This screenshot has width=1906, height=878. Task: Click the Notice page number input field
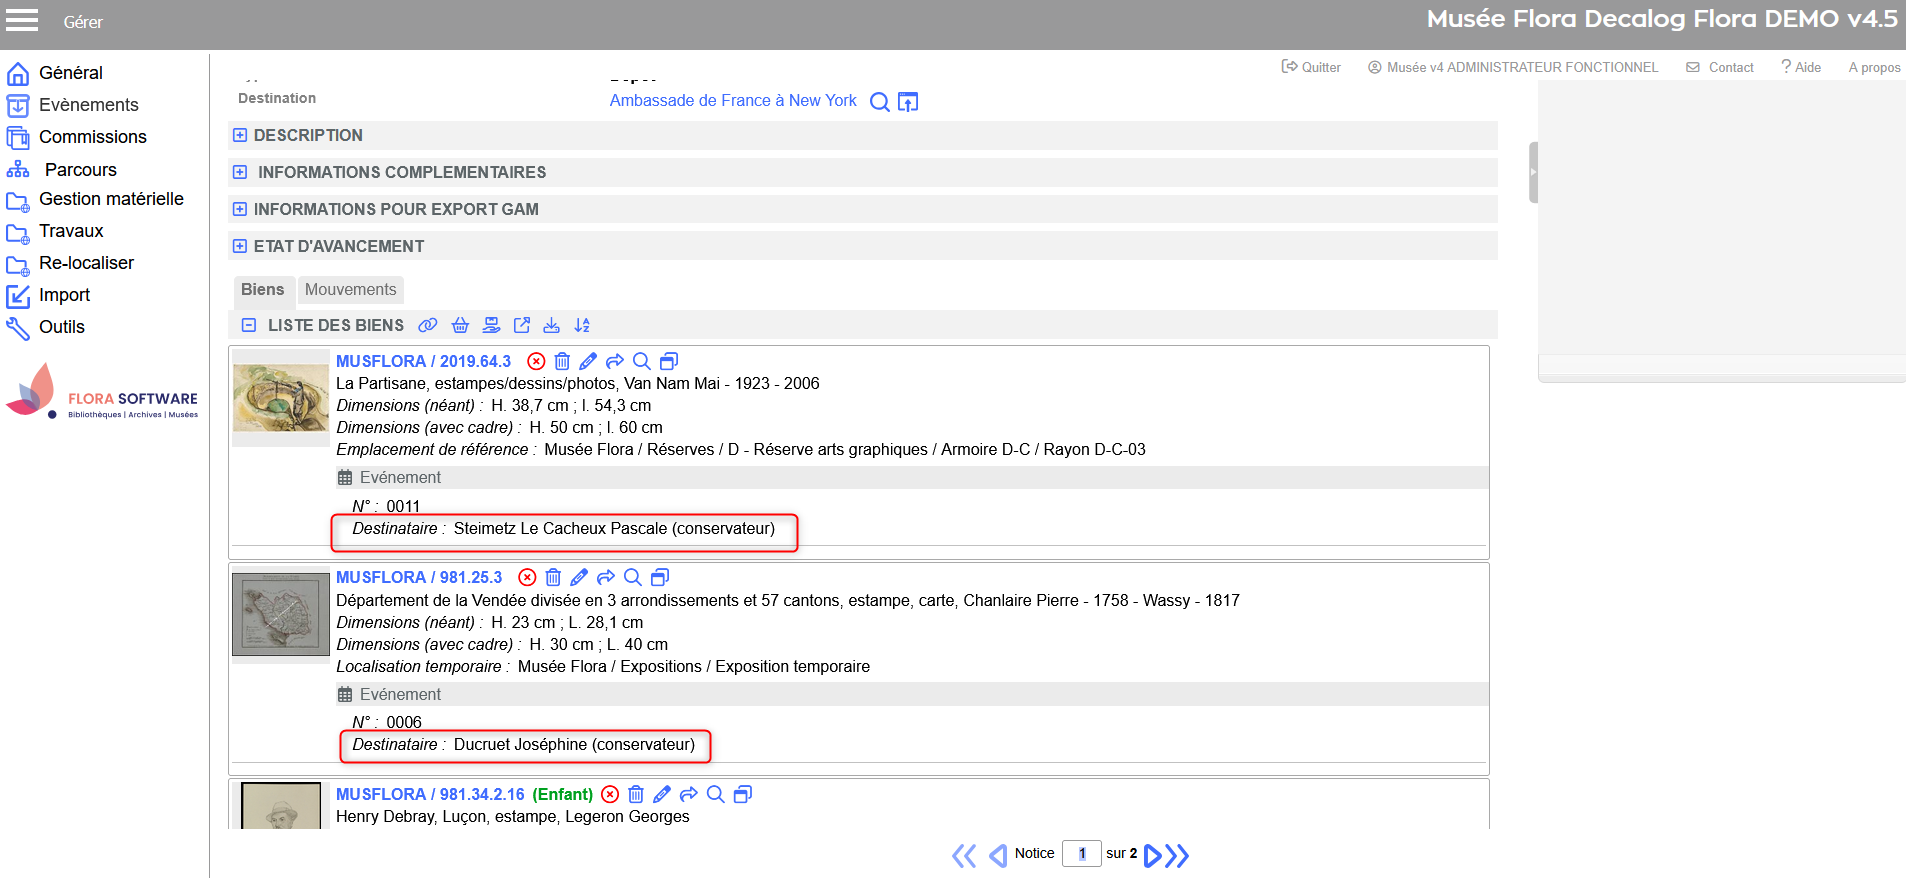click(1081, 854)
